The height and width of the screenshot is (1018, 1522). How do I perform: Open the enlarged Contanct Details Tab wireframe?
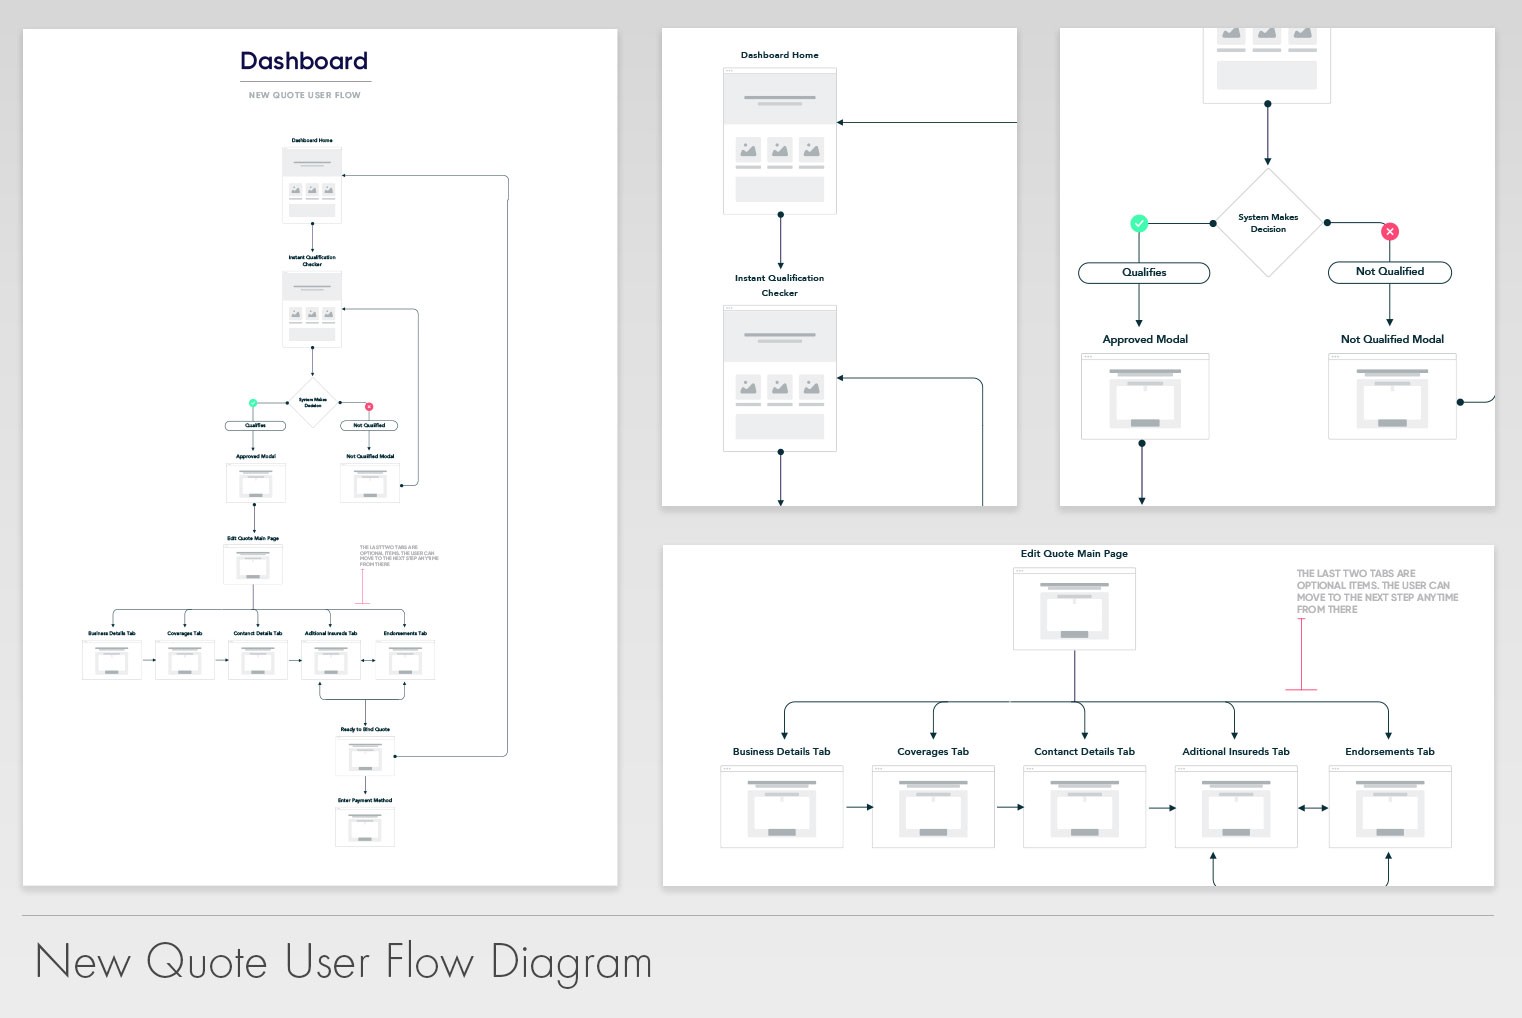pos(1085,807)
